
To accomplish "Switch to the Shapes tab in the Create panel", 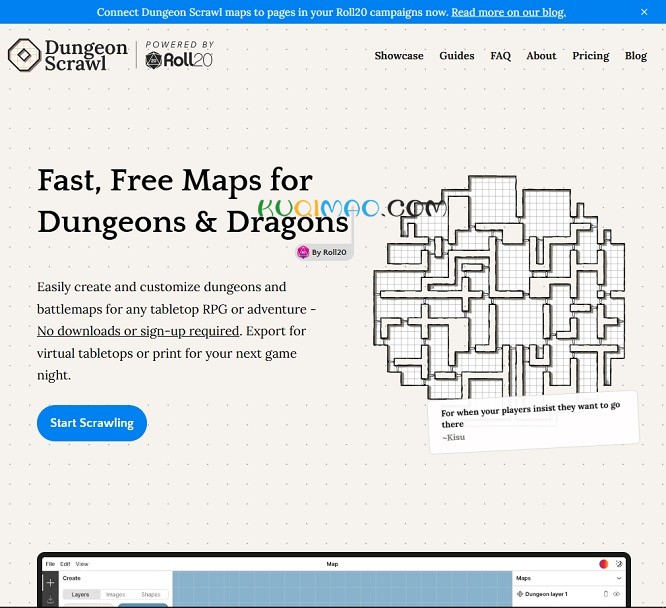I will tap(151, 594).
